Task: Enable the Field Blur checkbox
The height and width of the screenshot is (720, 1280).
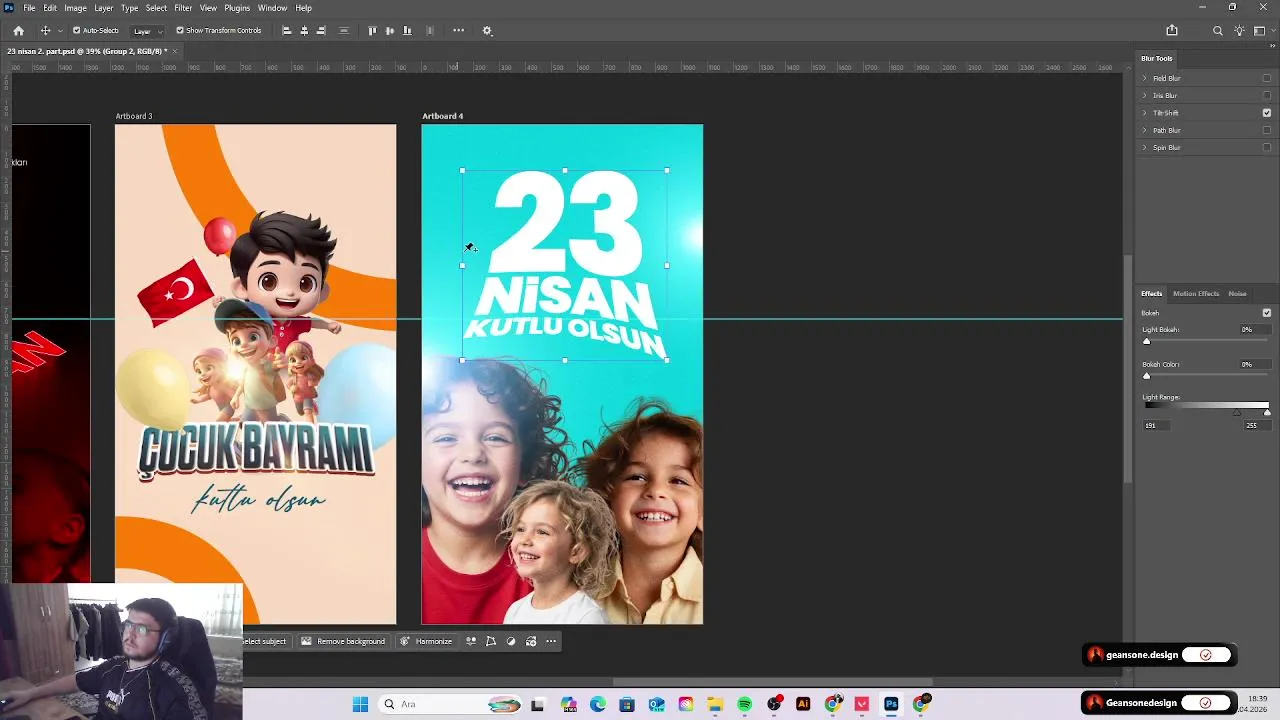Action: (x=1266, y=79)
